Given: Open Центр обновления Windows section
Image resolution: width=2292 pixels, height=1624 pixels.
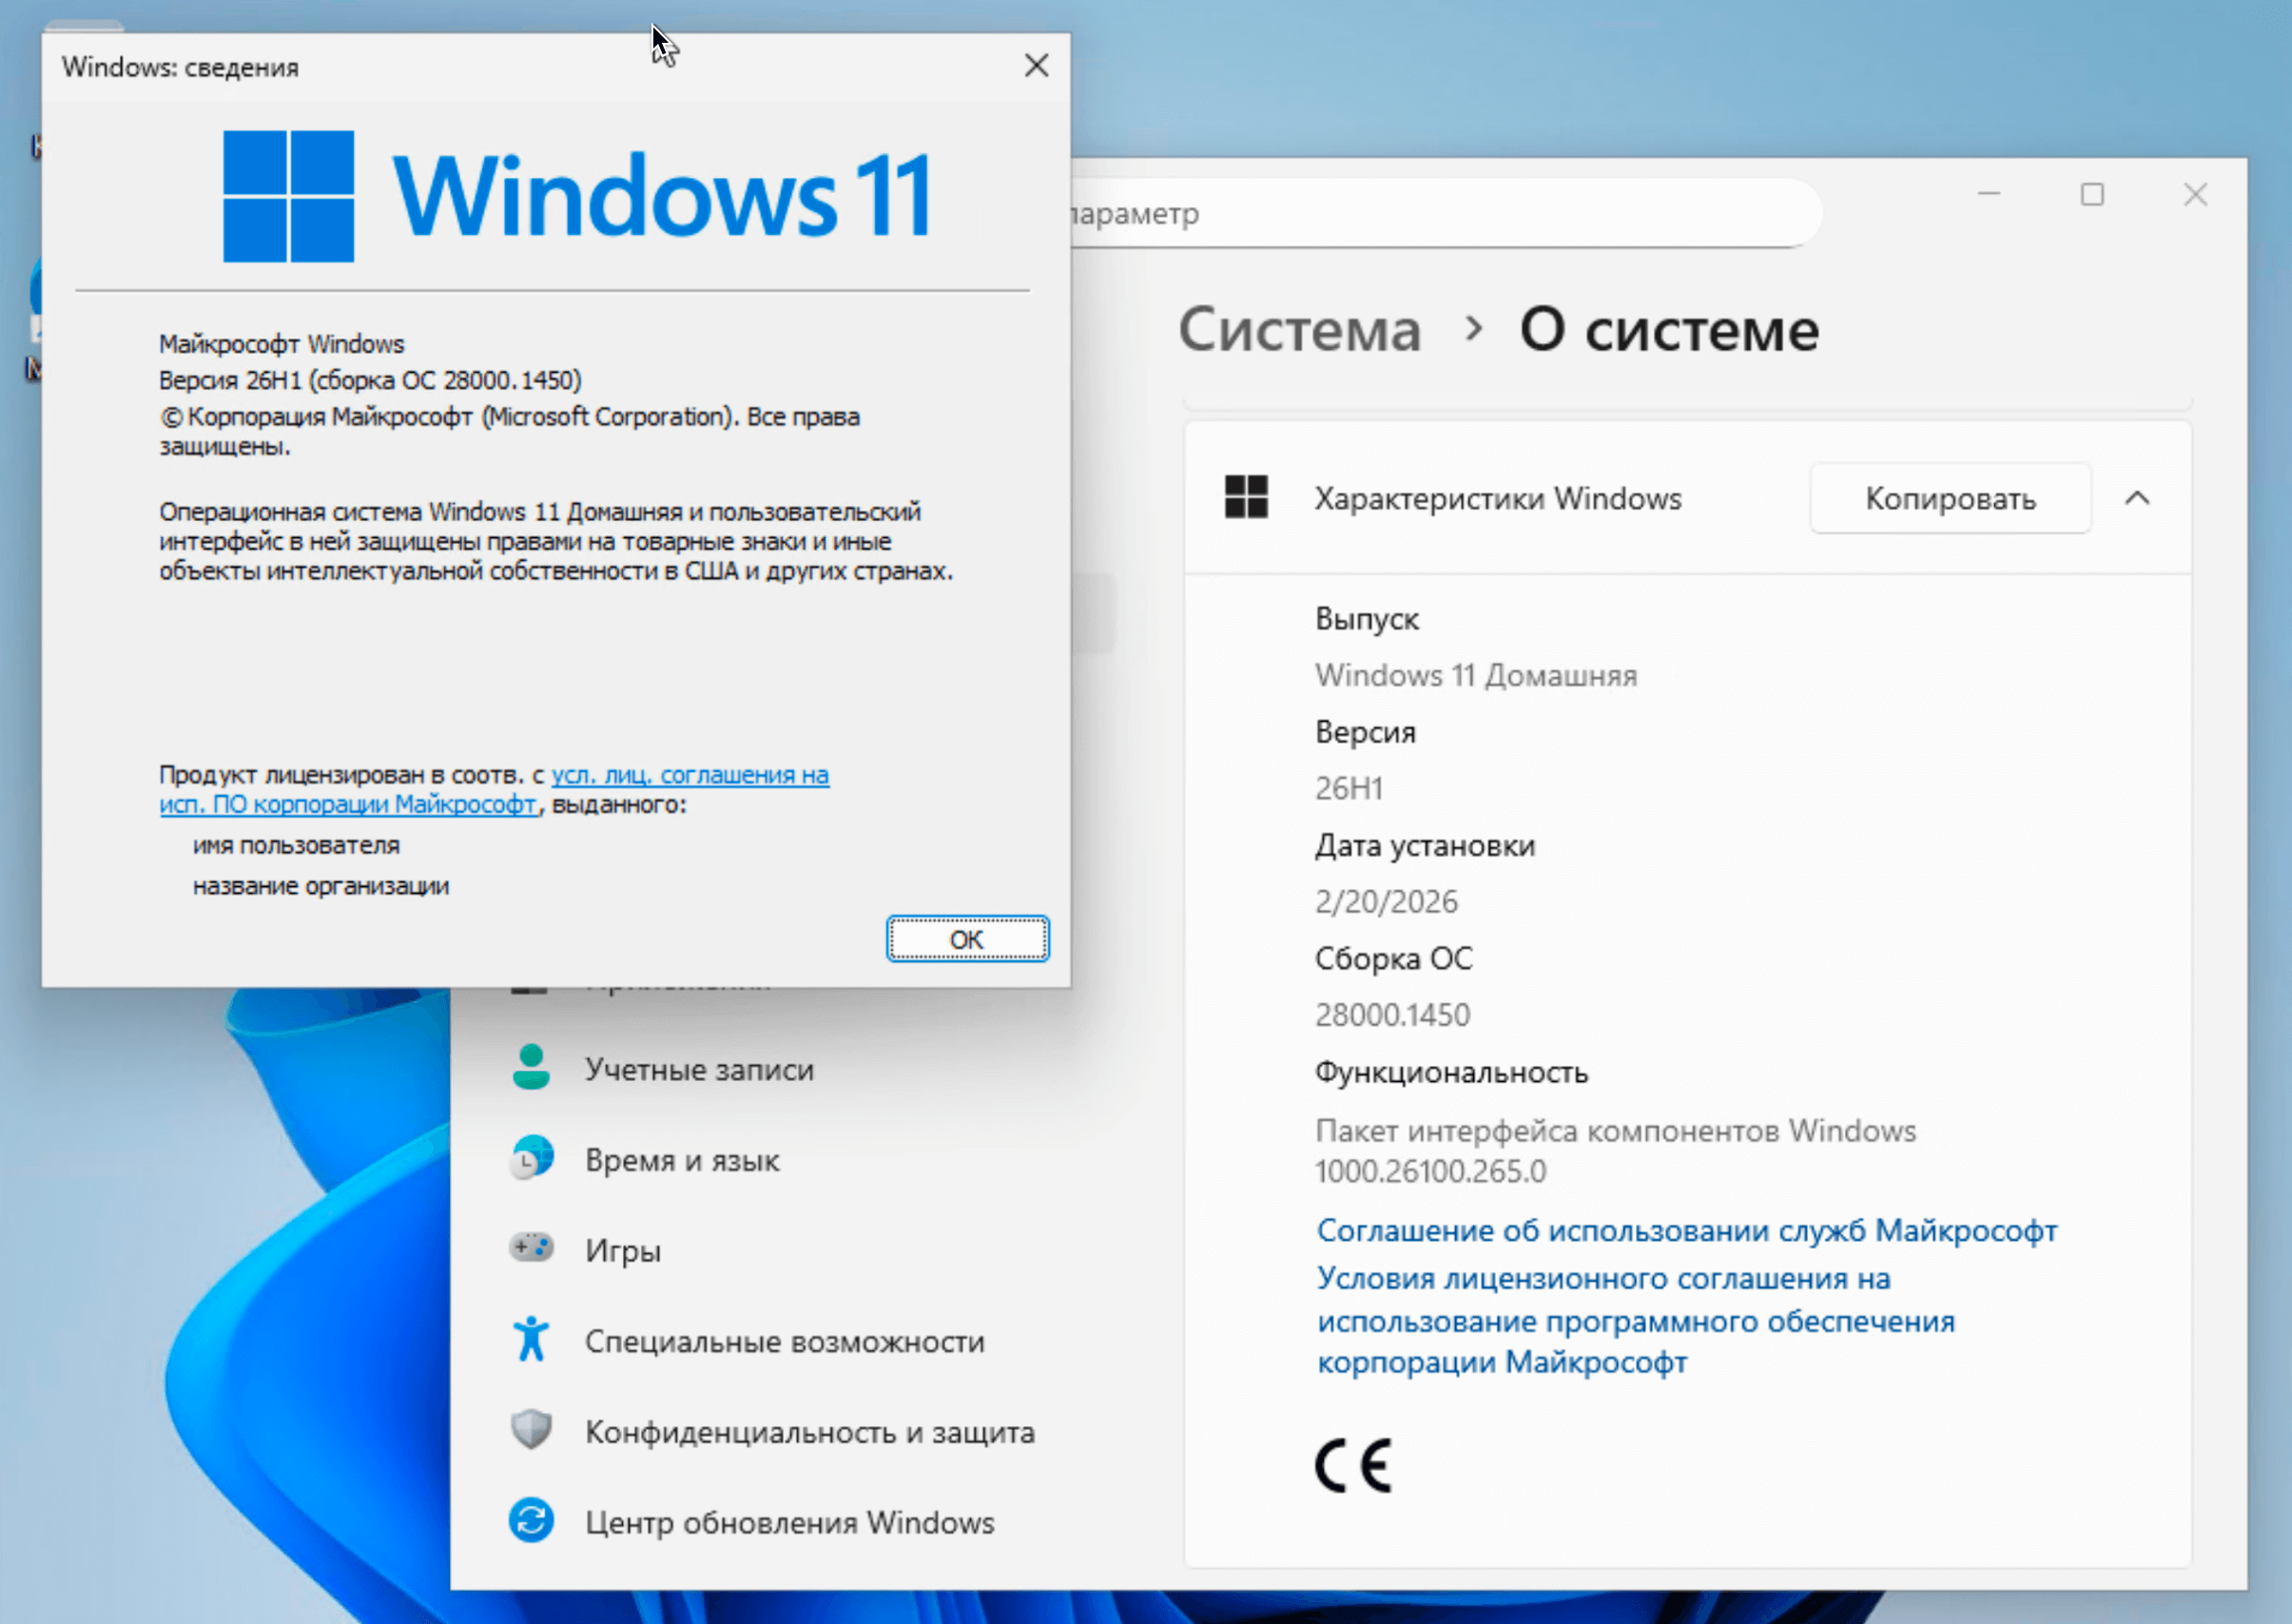Looking at the screenshot, I should 789,1522.
